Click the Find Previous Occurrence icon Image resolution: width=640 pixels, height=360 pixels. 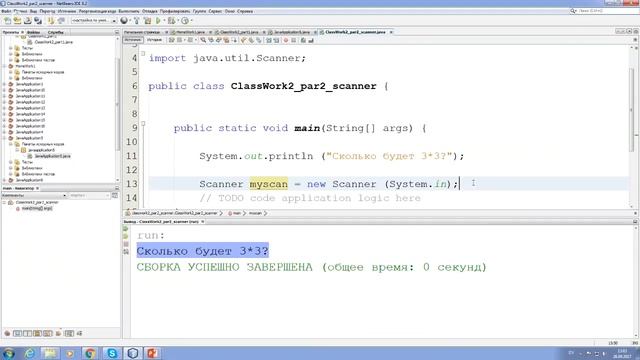coord(211,40)
